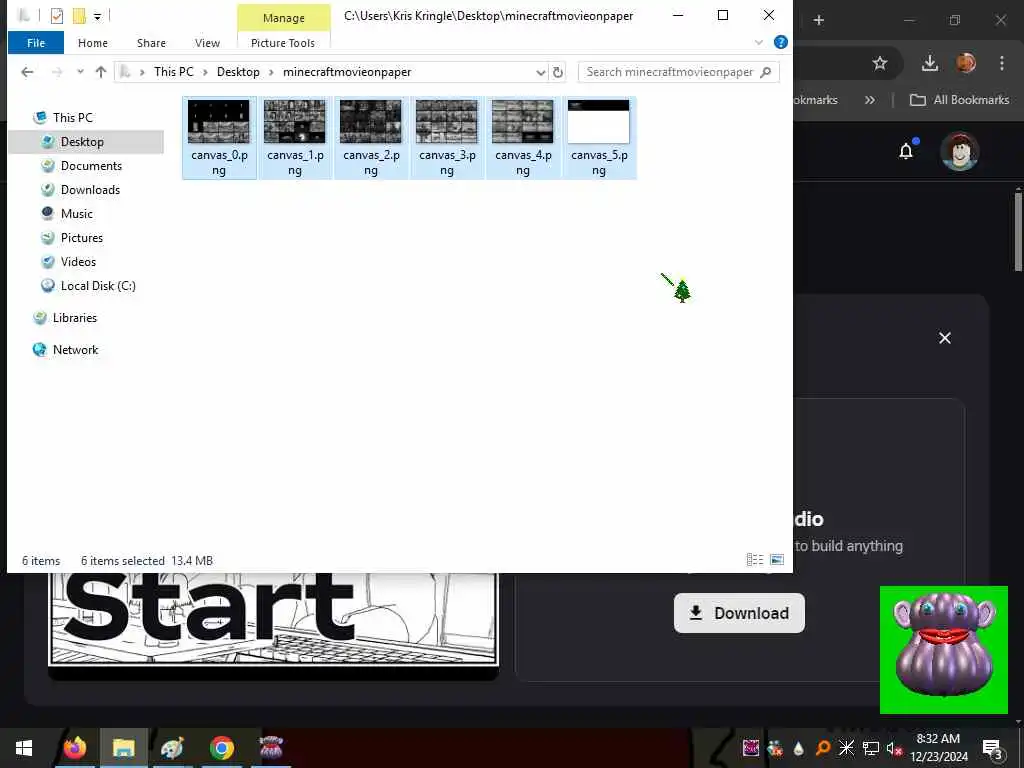Open a new Chrome tab
1024x768 pixels.
point(818,20)
